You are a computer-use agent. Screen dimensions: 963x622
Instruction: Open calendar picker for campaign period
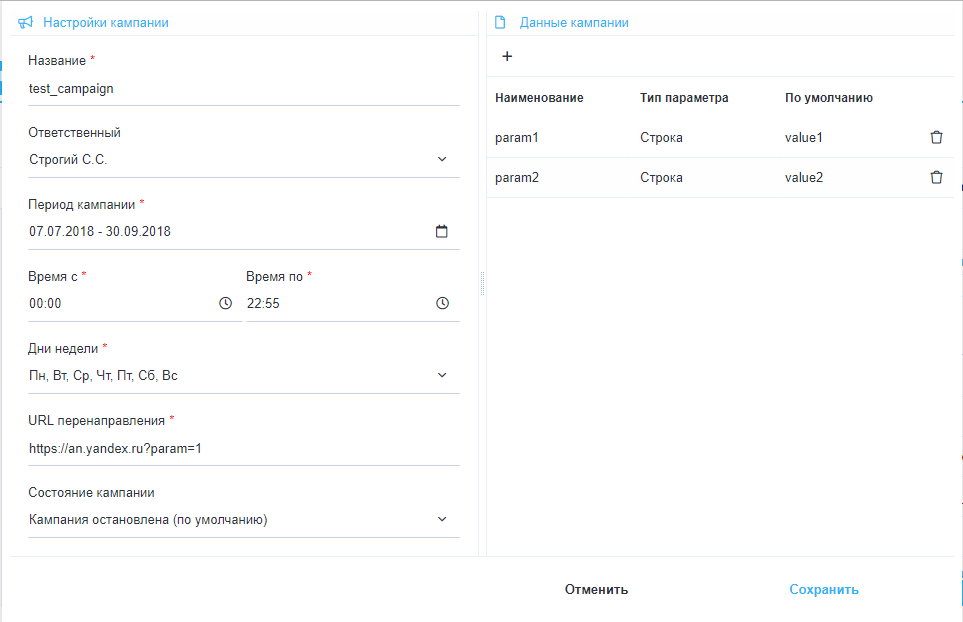click(442, 231)
